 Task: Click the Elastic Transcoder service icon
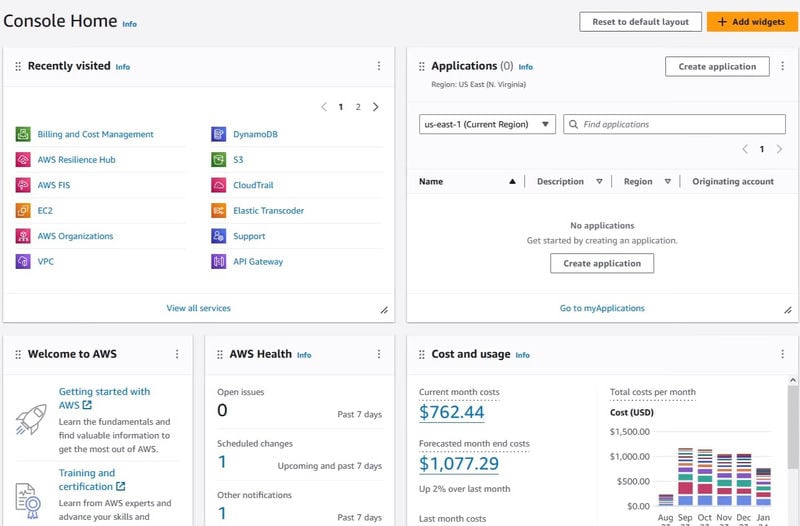point(219,210)
